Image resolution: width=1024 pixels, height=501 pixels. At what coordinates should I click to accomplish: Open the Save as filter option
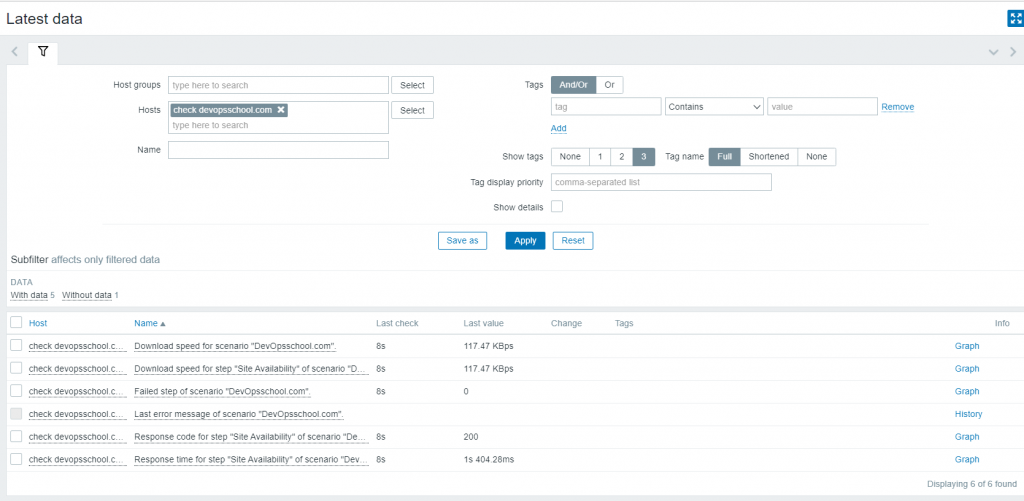(x=462, y=241)
